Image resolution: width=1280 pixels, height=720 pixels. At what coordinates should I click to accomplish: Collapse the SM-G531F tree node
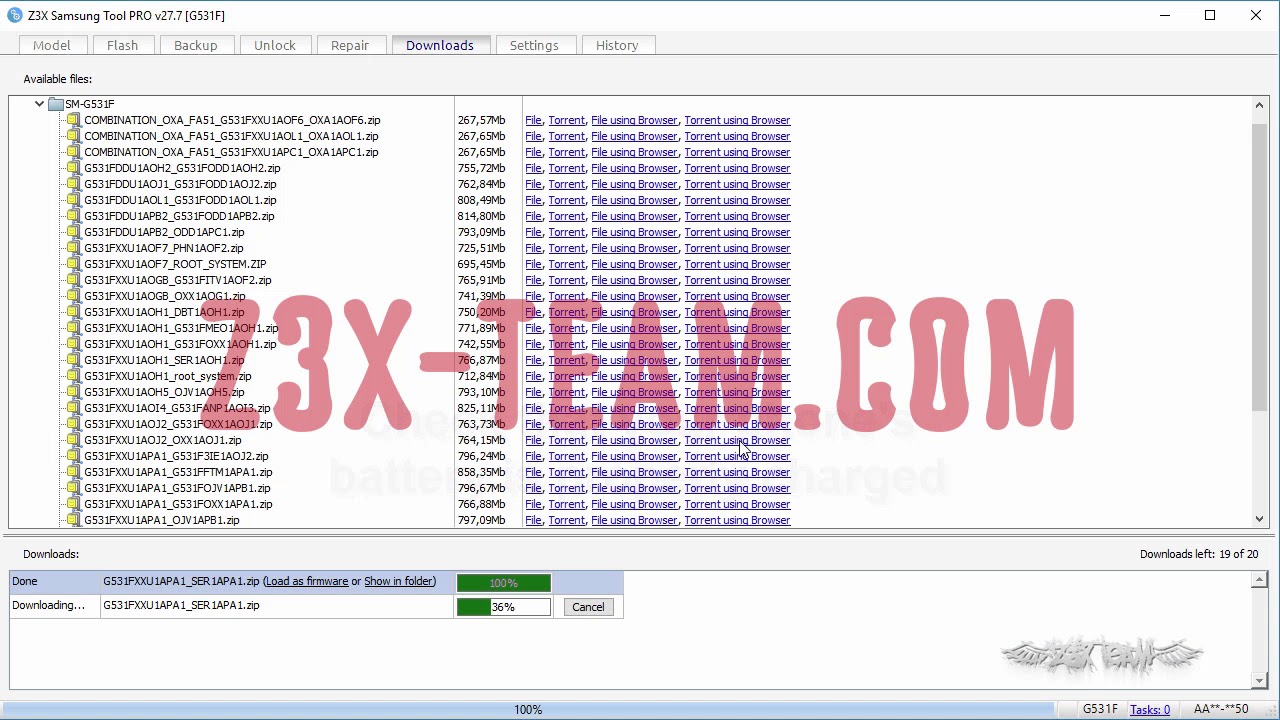click(39, 104)
